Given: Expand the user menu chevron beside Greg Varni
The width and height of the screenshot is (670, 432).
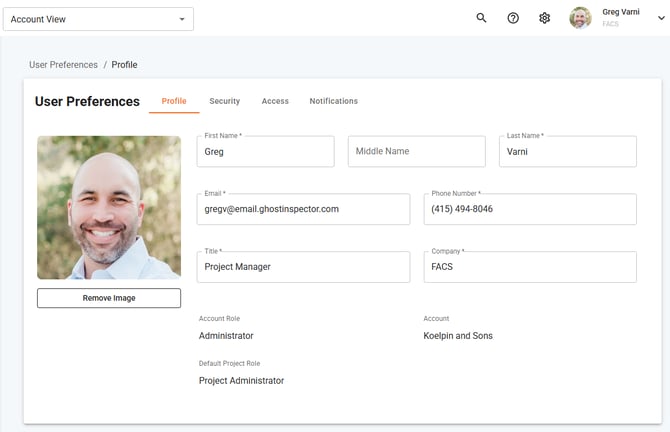Looking at the screenshot, I should [661, 18].
